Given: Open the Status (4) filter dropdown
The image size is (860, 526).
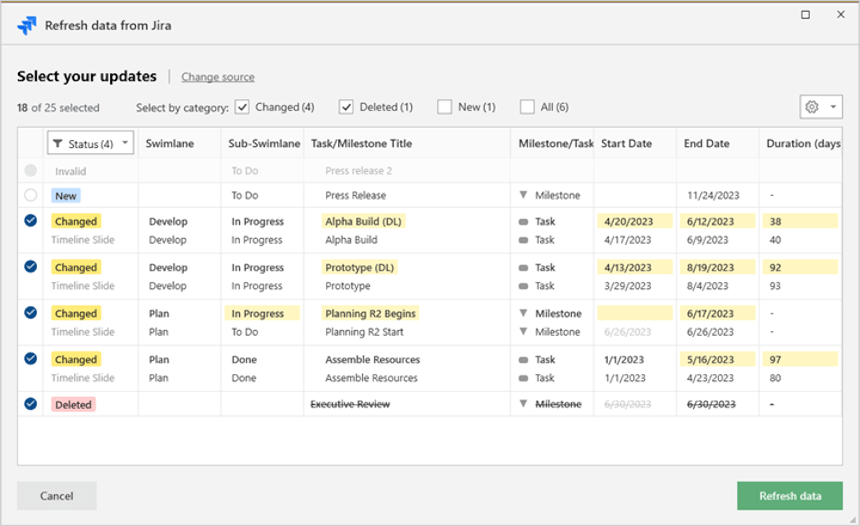Looking at the screenshot, I should tap(124, 143).
